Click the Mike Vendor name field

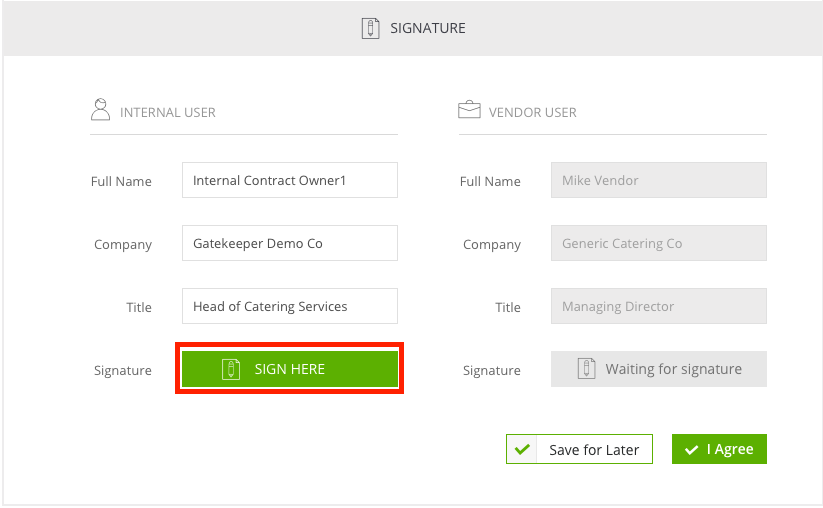point(659,180)
